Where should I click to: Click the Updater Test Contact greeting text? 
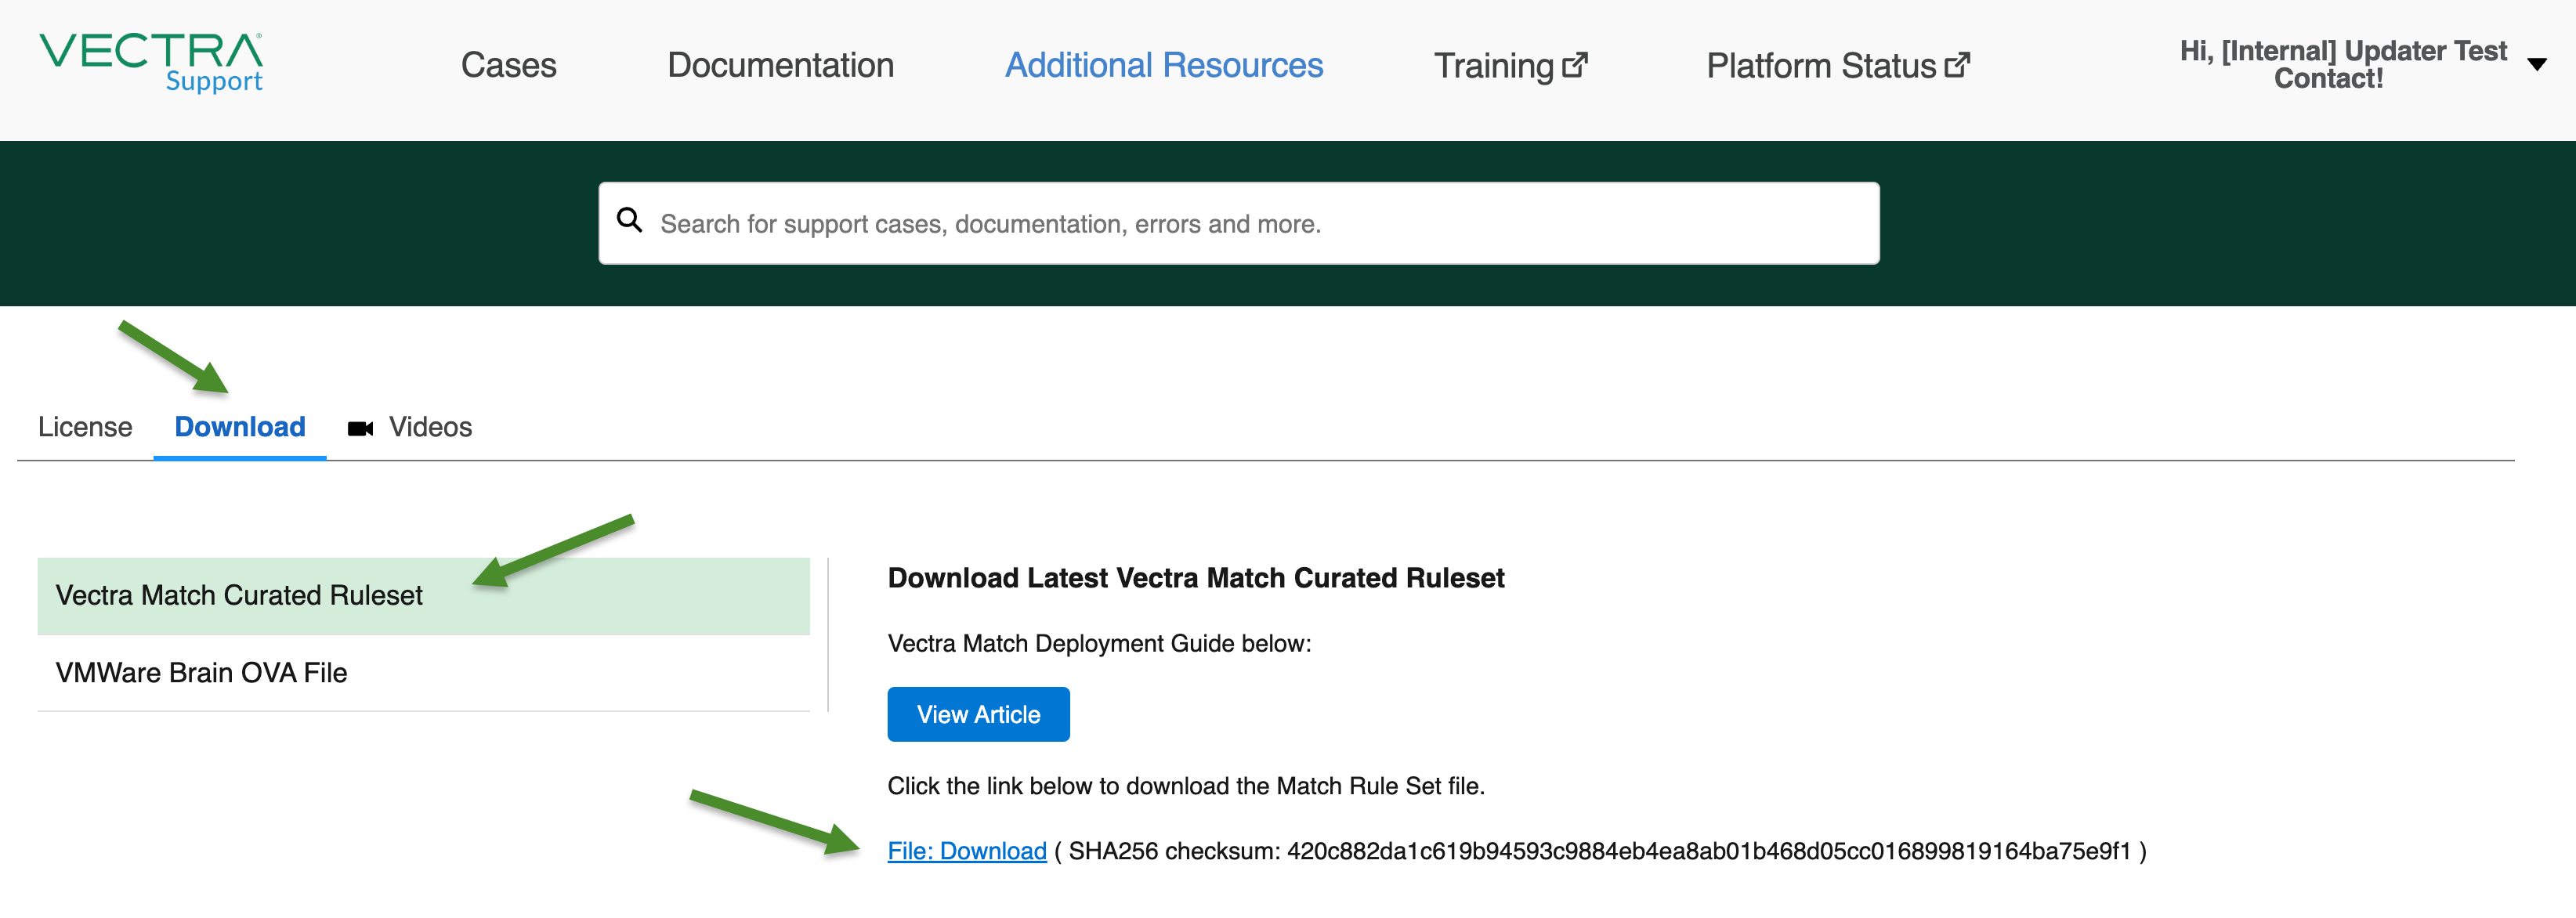click(x=2342, y=64)
